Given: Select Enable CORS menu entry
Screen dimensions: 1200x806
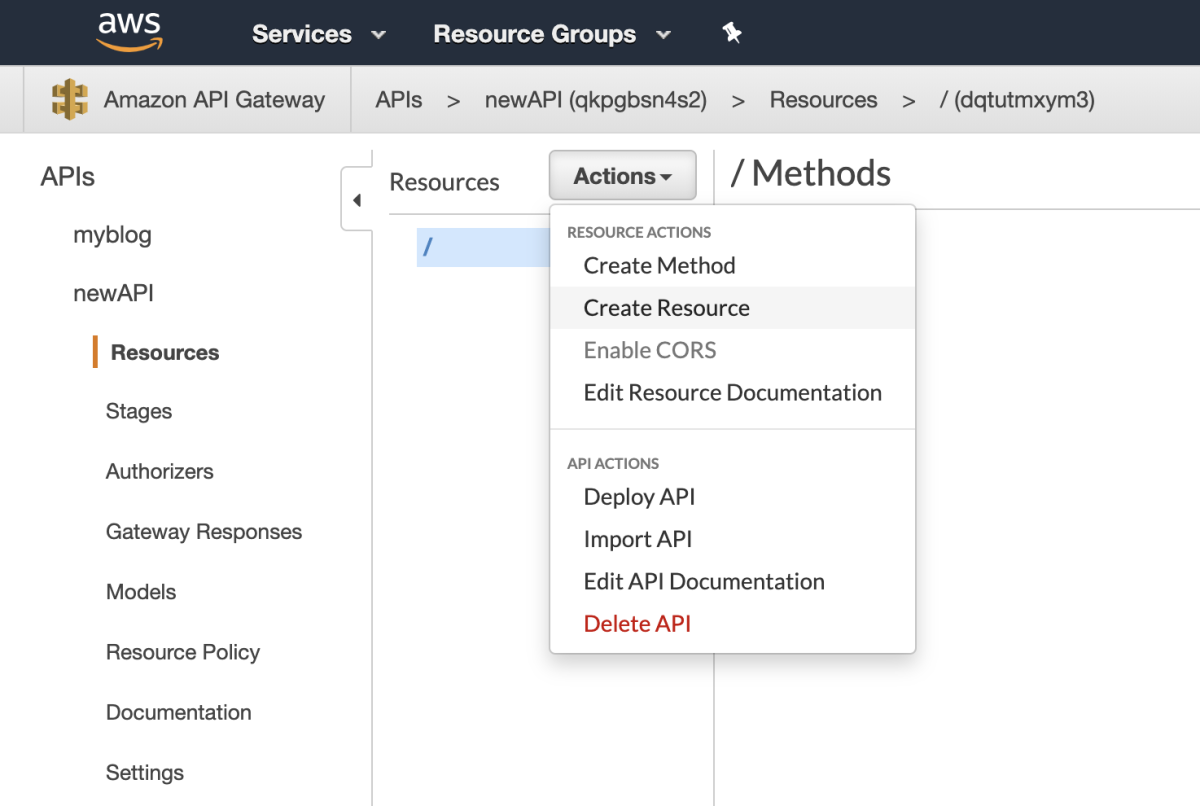Looking at the screenshot, I should [x=732, y=350].
